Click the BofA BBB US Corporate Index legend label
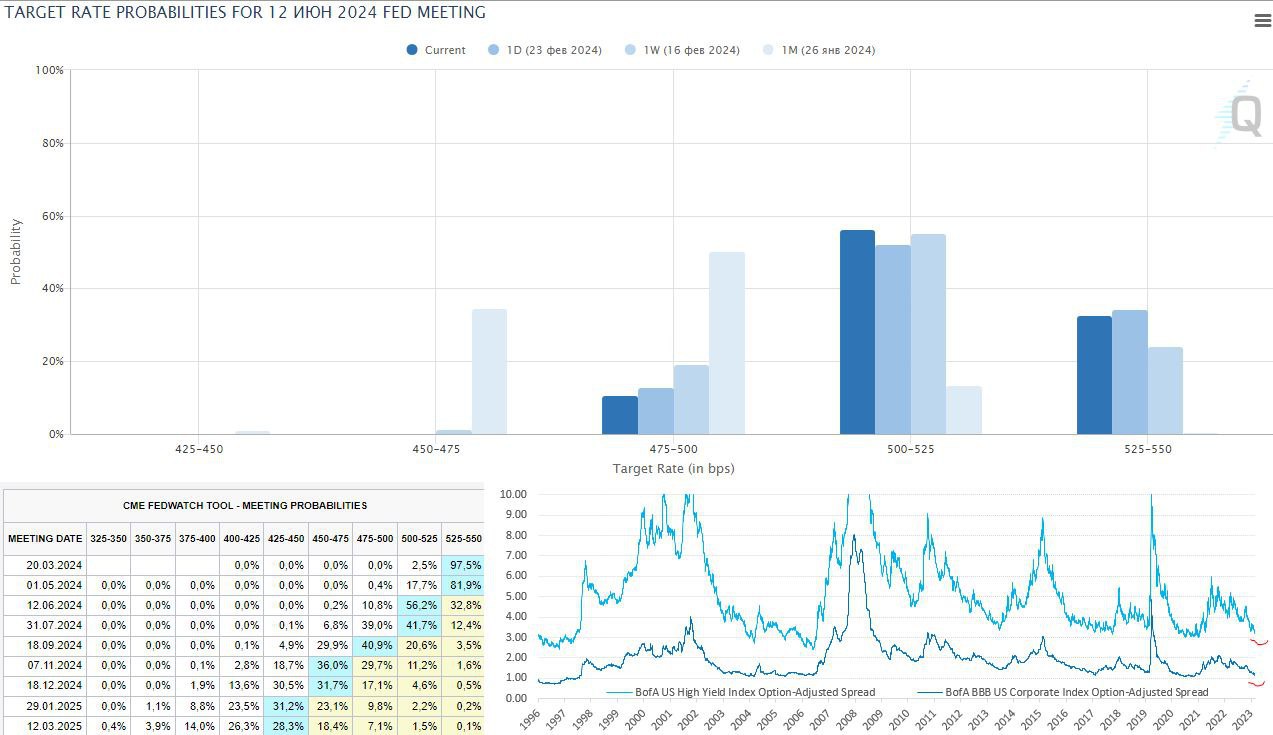Screen dimensions: 1273x735 (1076, 692)
